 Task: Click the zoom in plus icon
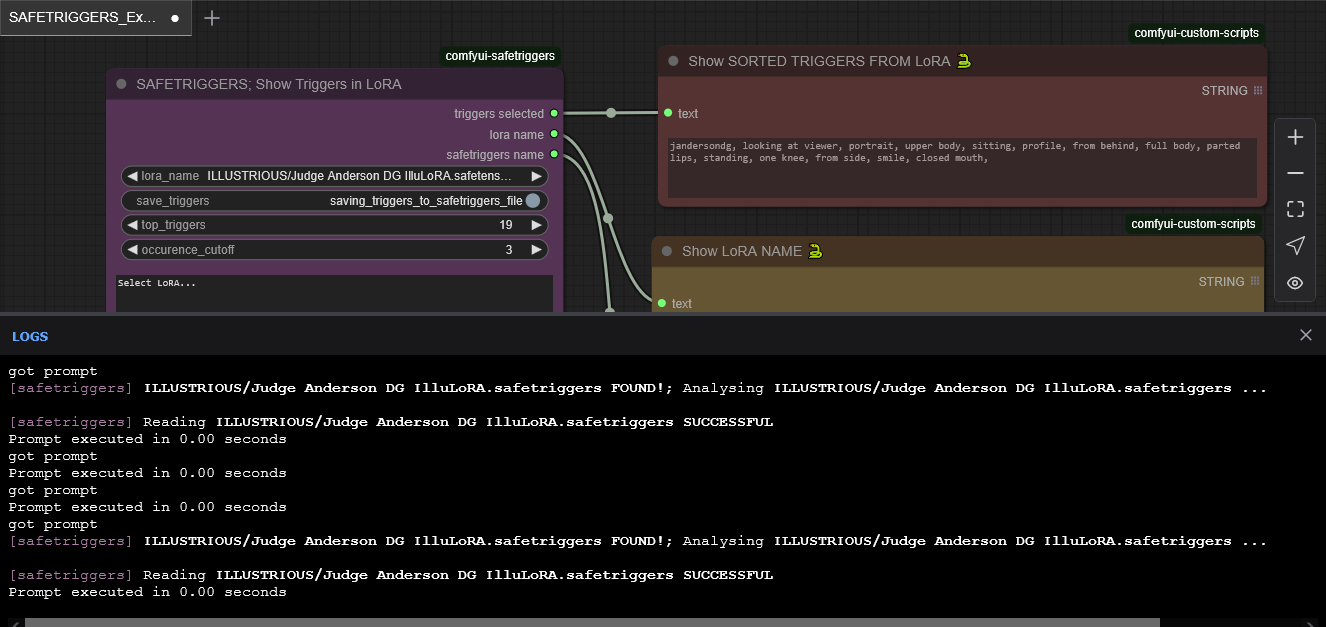[1295, 137]
